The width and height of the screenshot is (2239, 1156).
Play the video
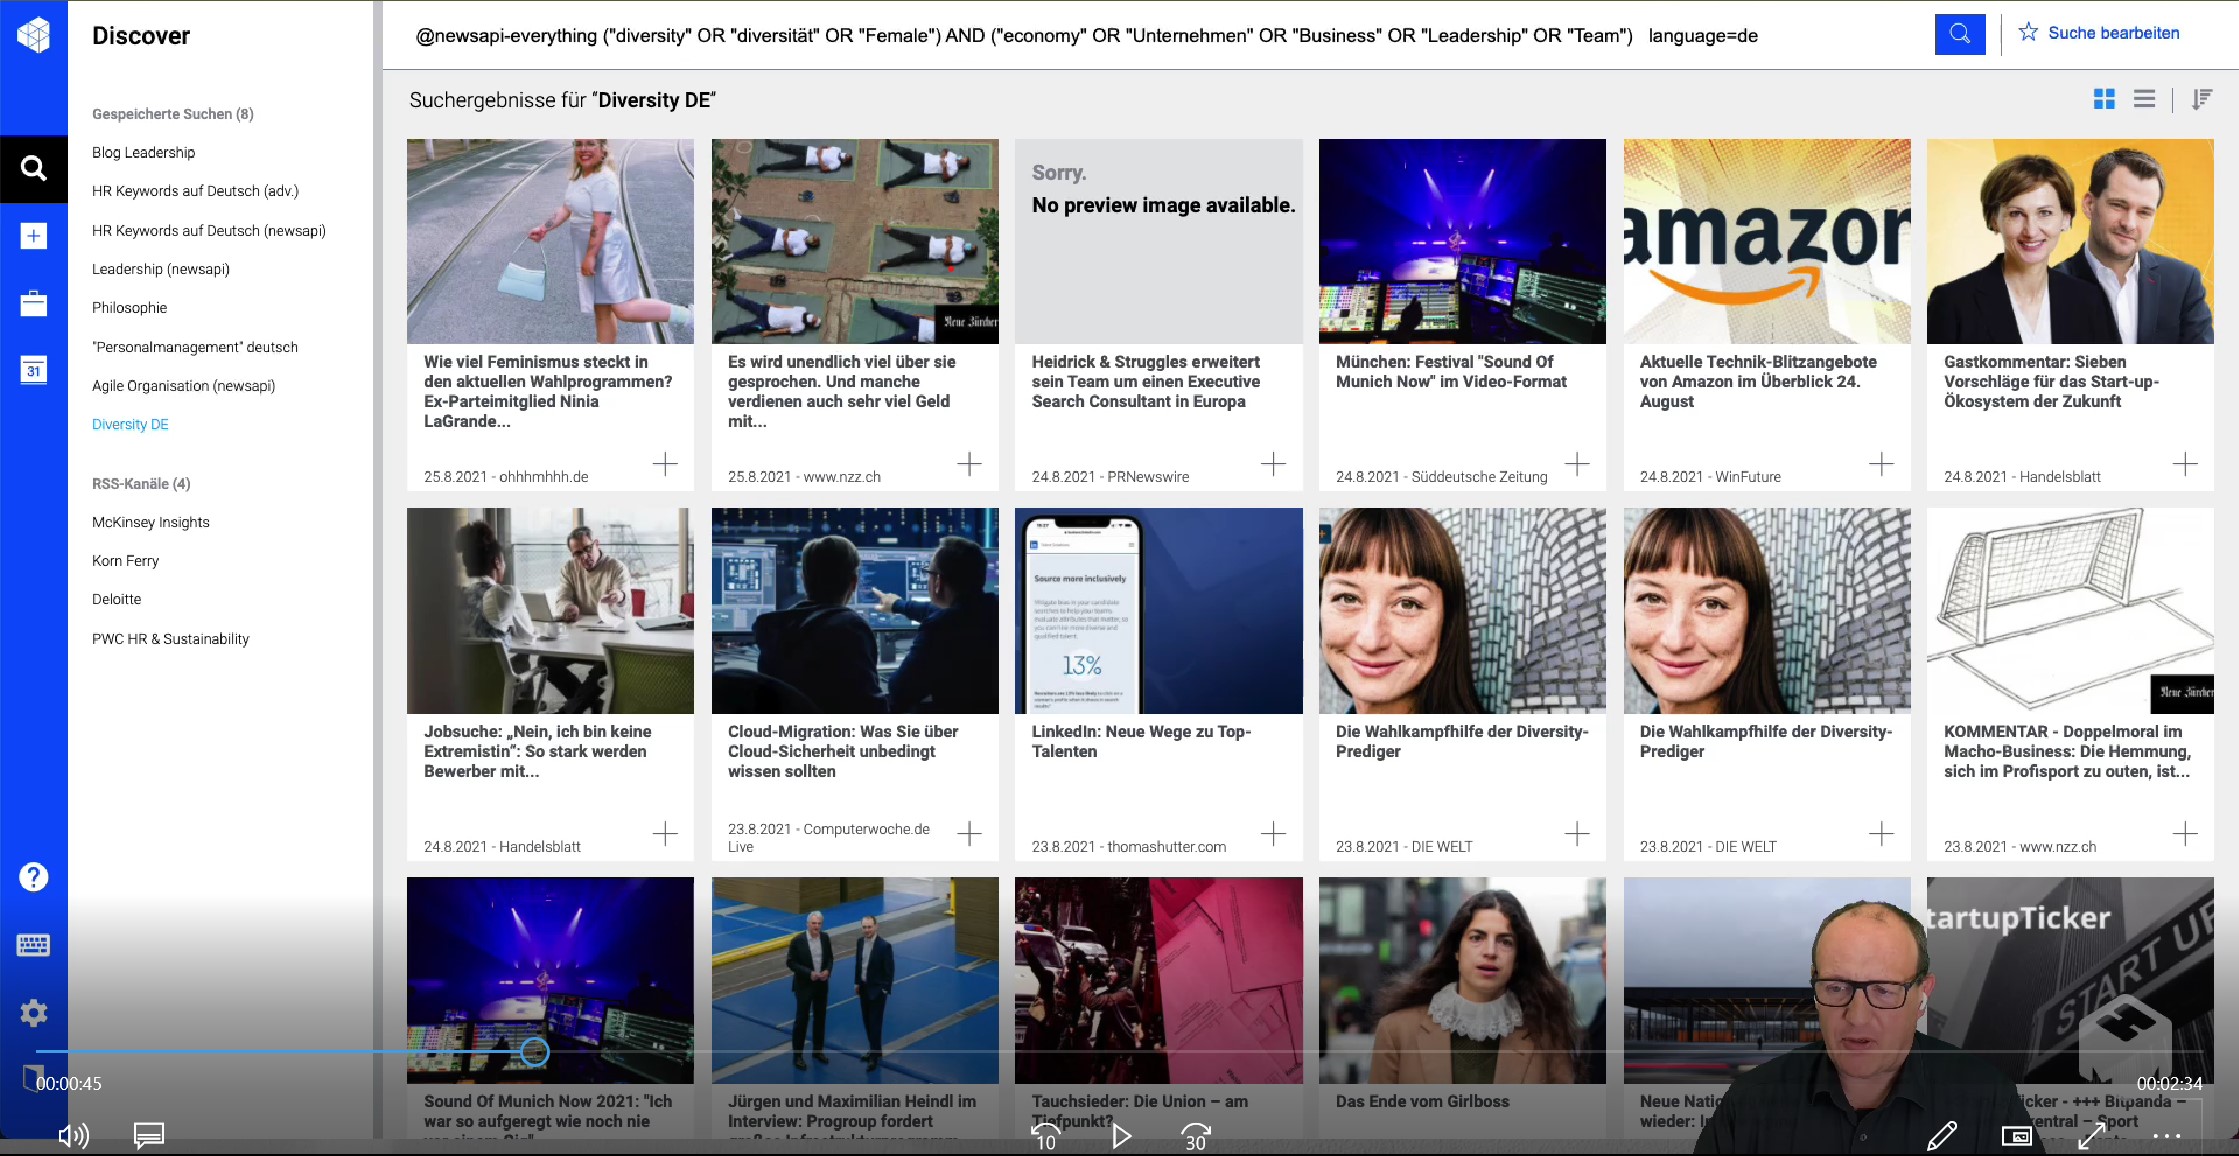[1121, 1136]
